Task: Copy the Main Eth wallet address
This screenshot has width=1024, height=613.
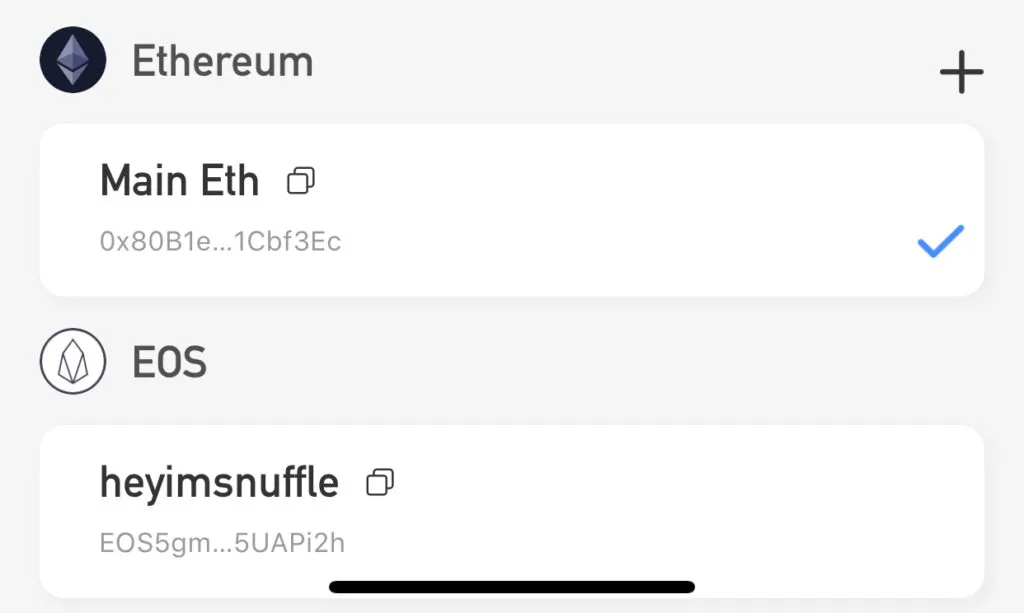Action: click(301, 181)
